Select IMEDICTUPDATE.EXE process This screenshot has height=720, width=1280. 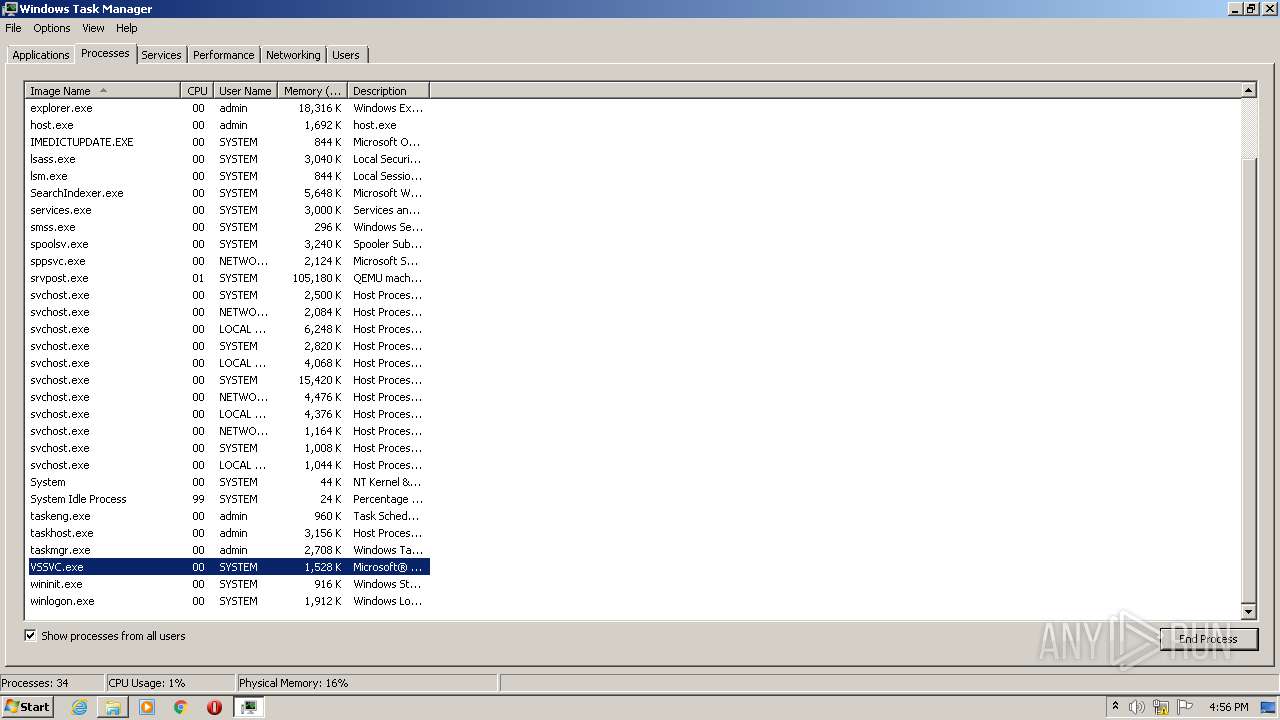point(227,142)
